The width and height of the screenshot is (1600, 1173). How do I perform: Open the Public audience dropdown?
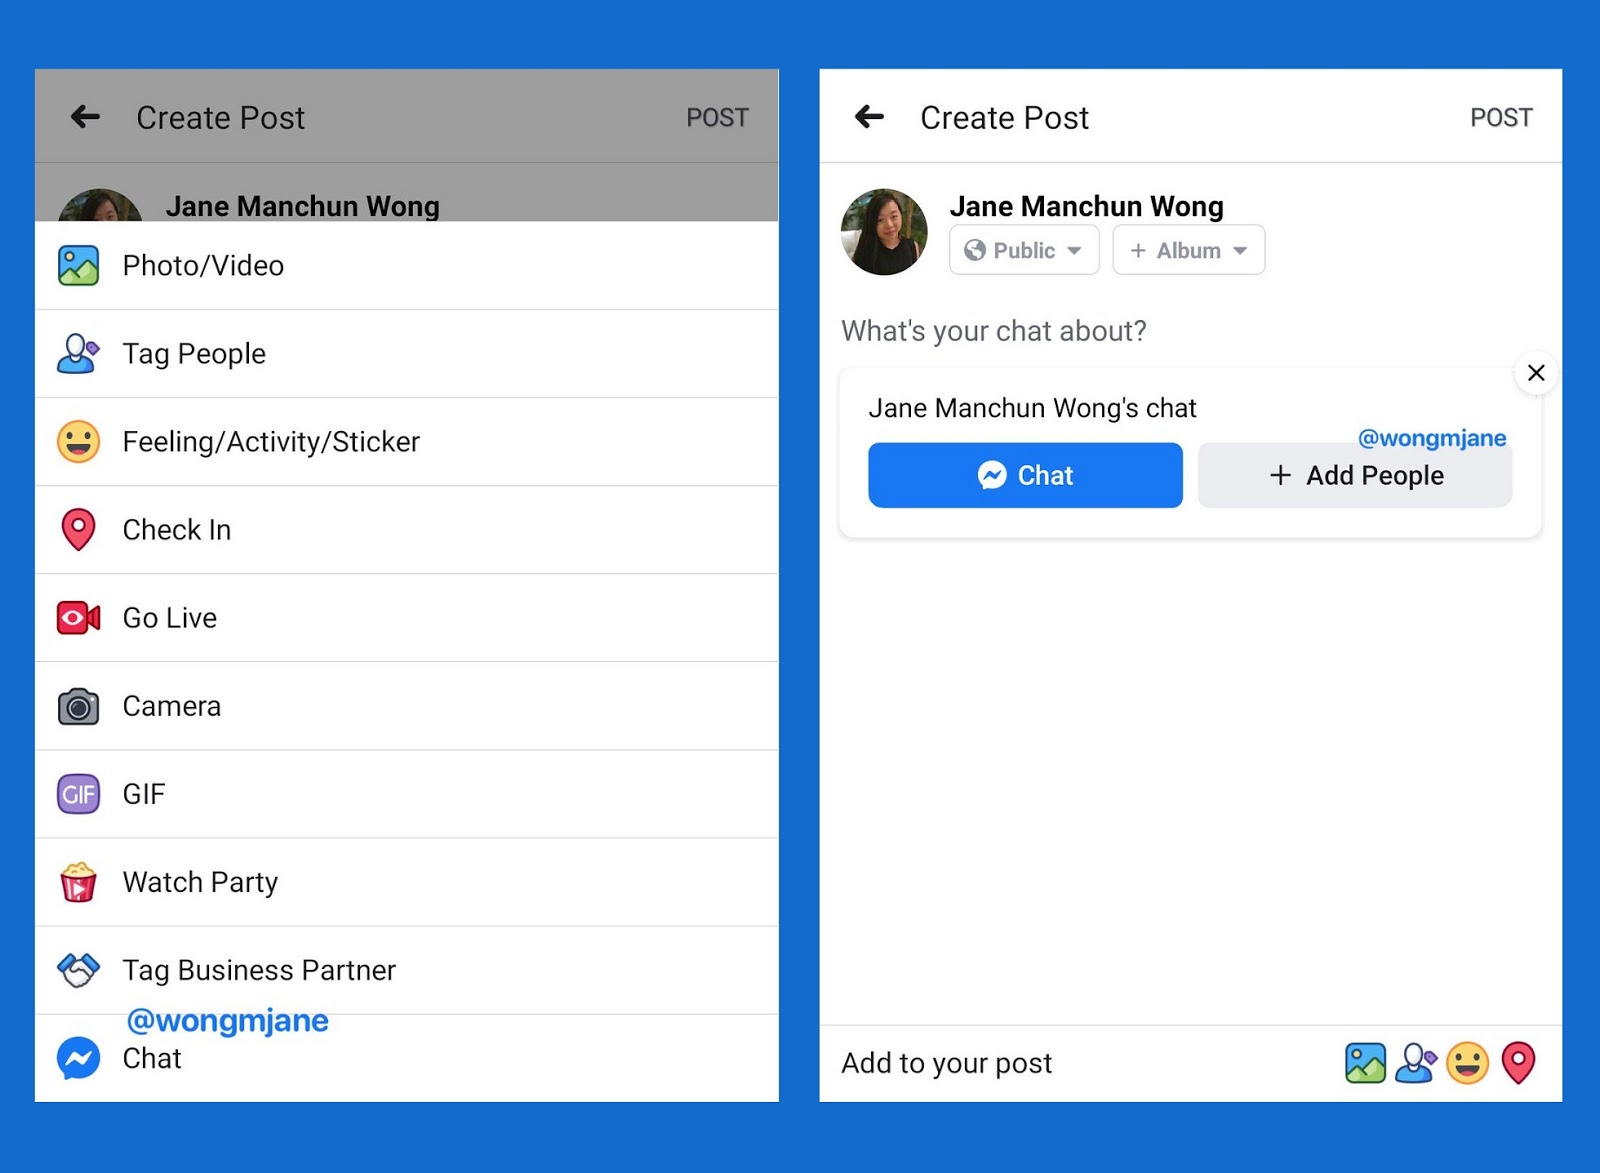1022,250
